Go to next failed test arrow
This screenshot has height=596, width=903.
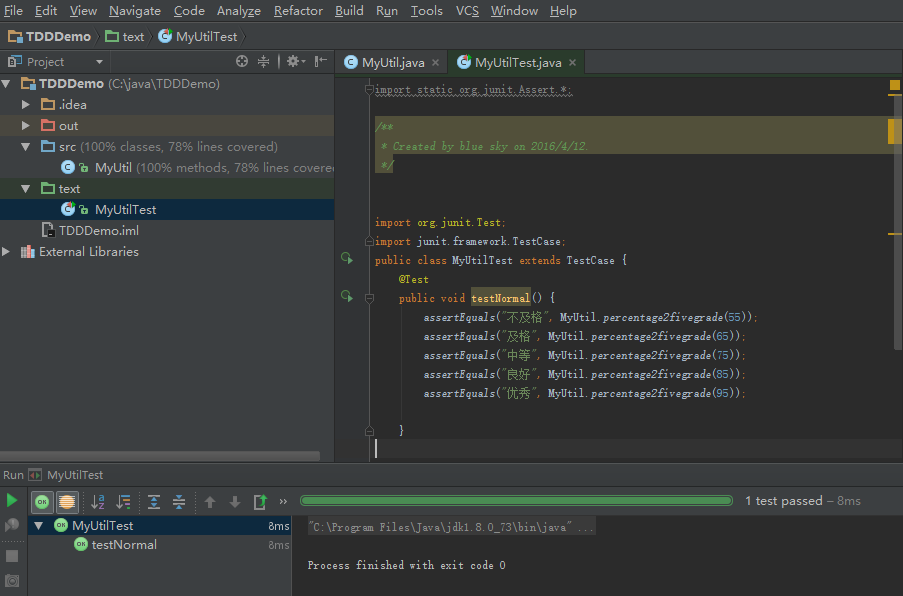tap(235, 502)
